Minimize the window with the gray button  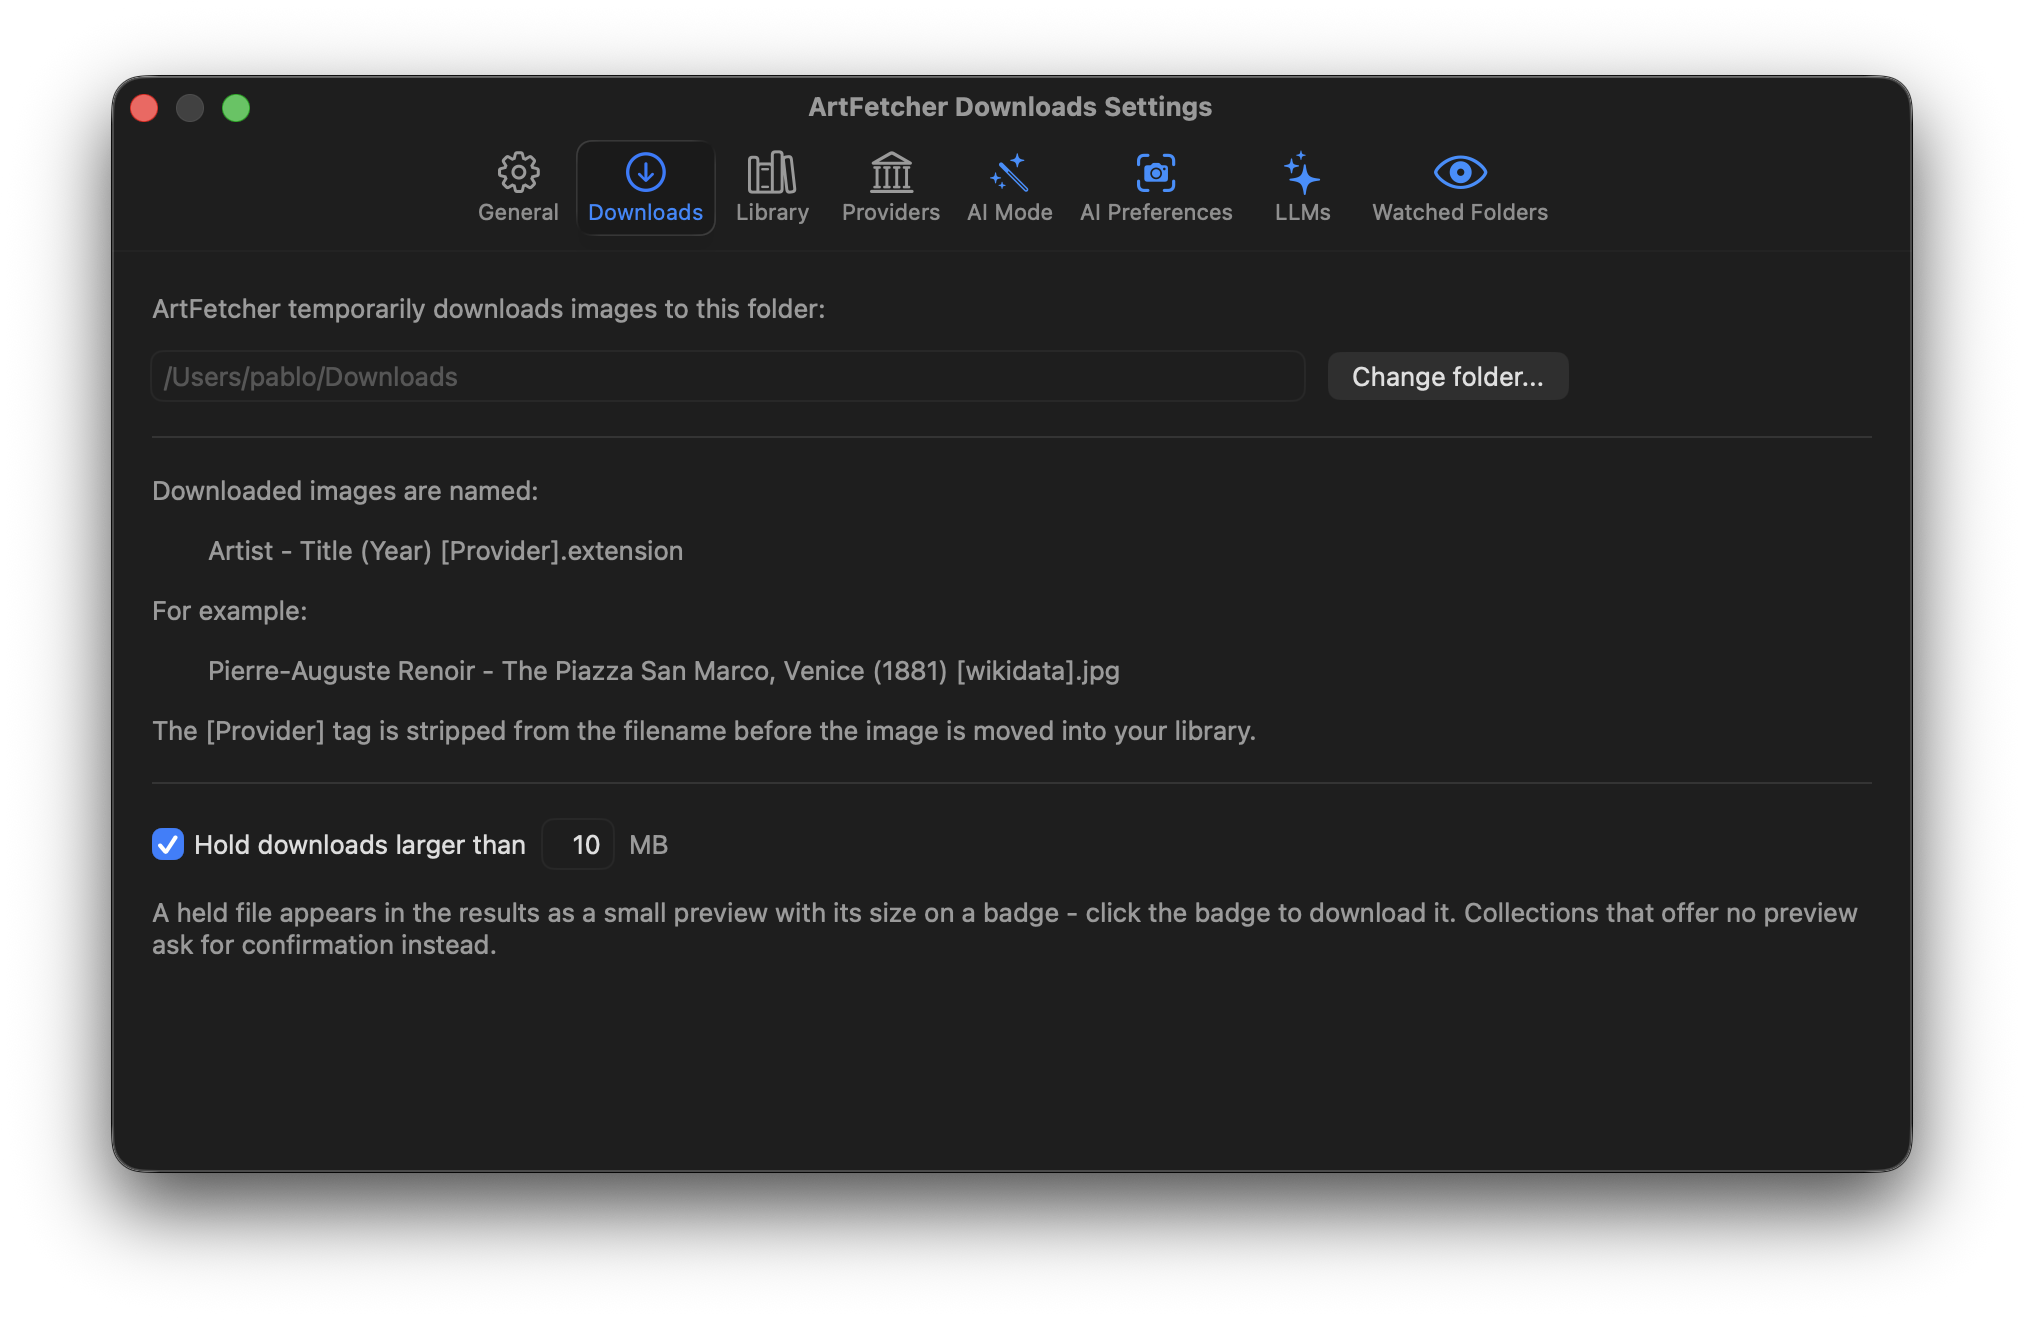[x=190, y=107]
